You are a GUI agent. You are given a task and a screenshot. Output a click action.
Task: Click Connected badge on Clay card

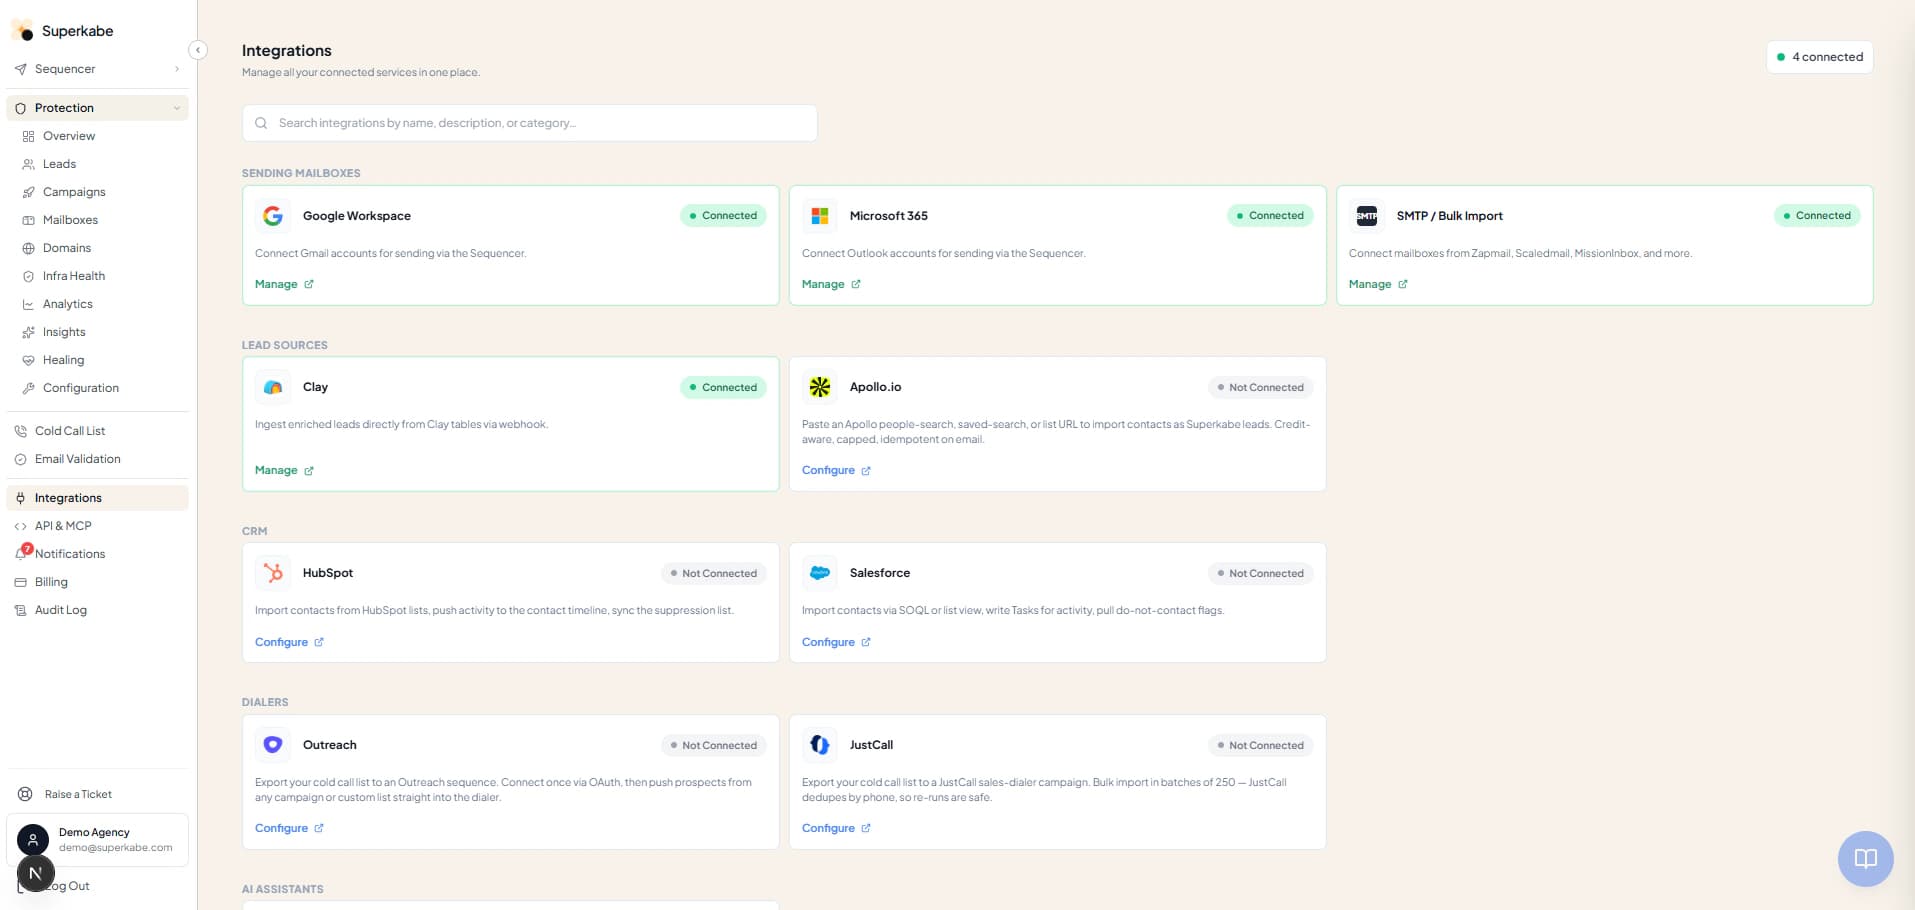coord(723,388)
